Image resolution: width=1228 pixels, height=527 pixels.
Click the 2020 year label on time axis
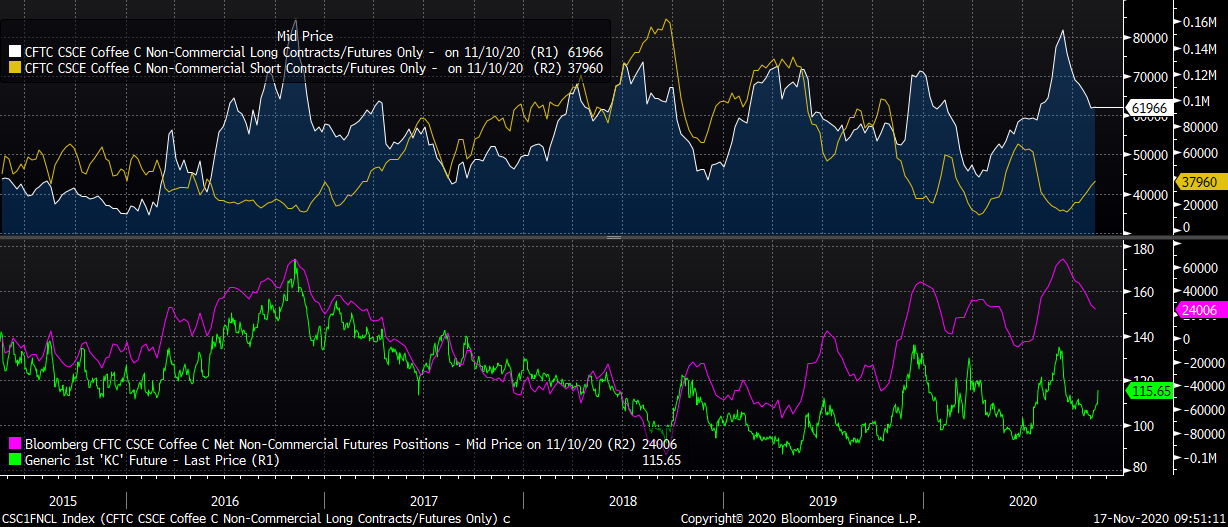(x=1023, y=499)
